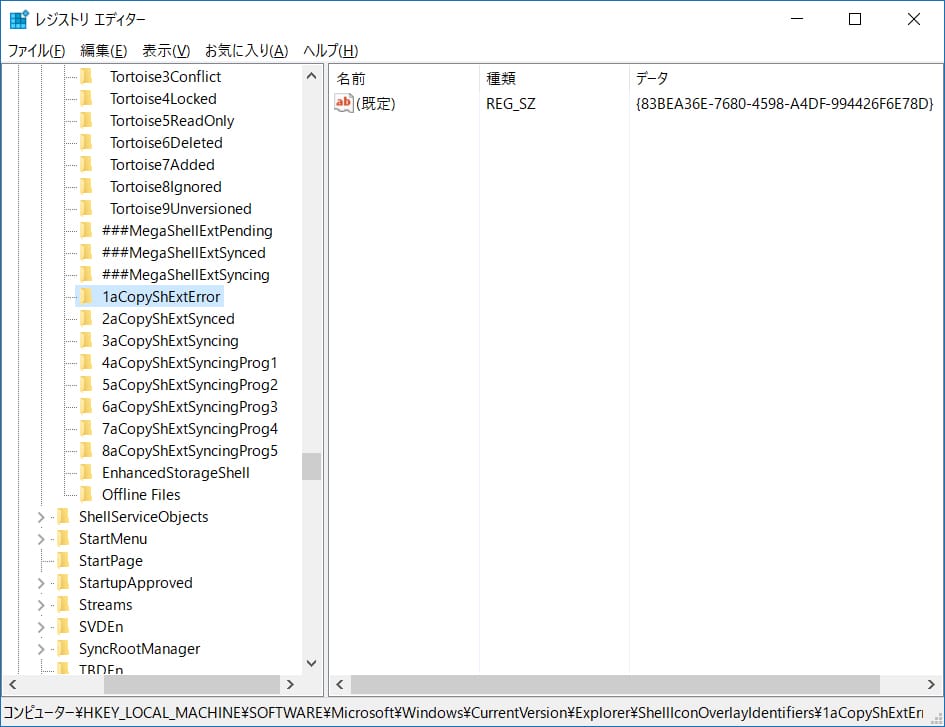The width and height of the screenshot is (945, 727).
Task: Select the StartupApproved key label
Action: tap(136, 583)
